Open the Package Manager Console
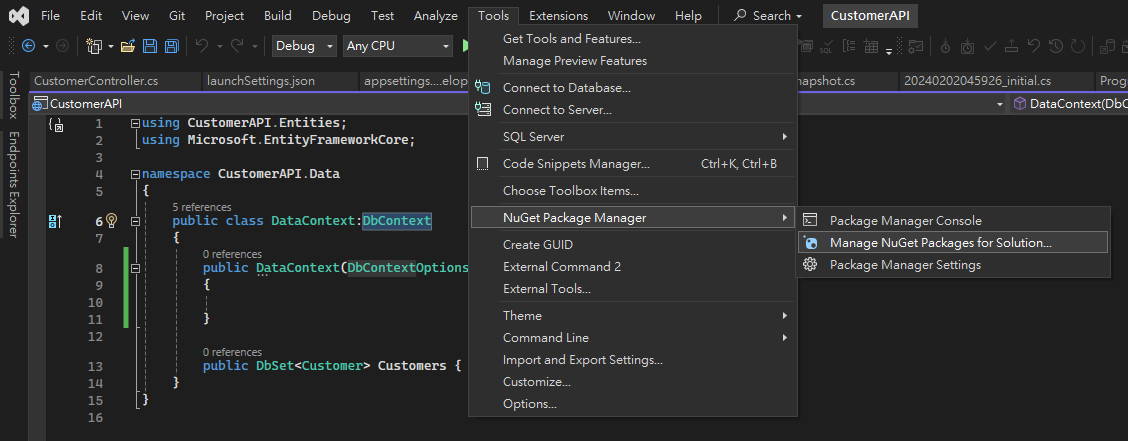The image size is (1128, 441). (x=905, y=221)
